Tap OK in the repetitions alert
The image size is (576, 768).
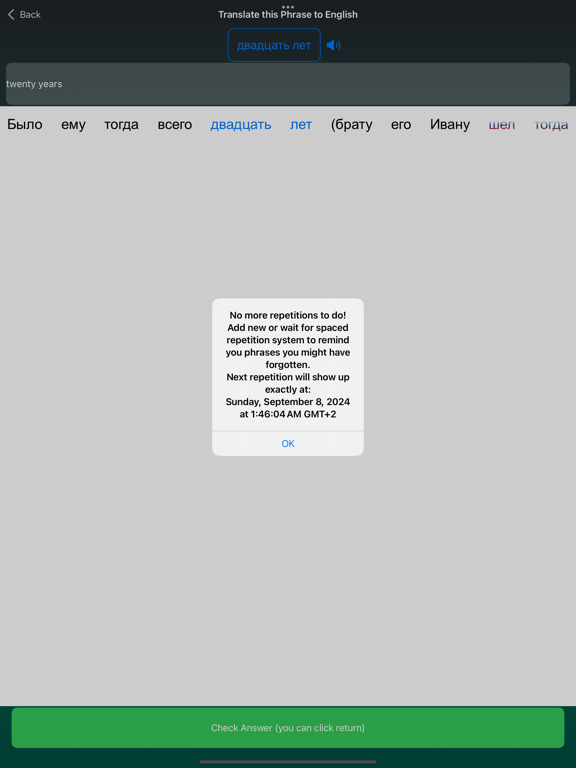288,444
